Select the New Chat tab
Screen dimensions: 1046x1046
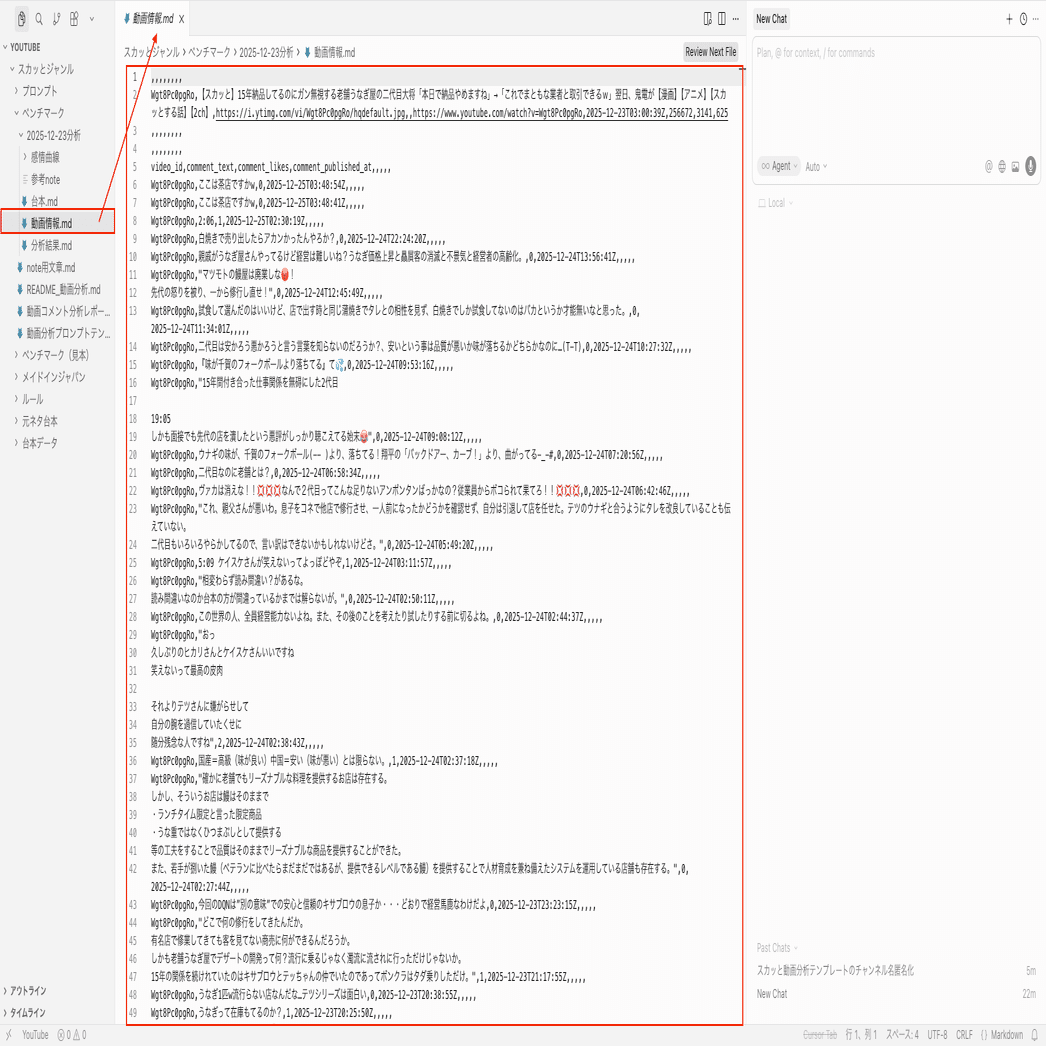pos(772,19)
